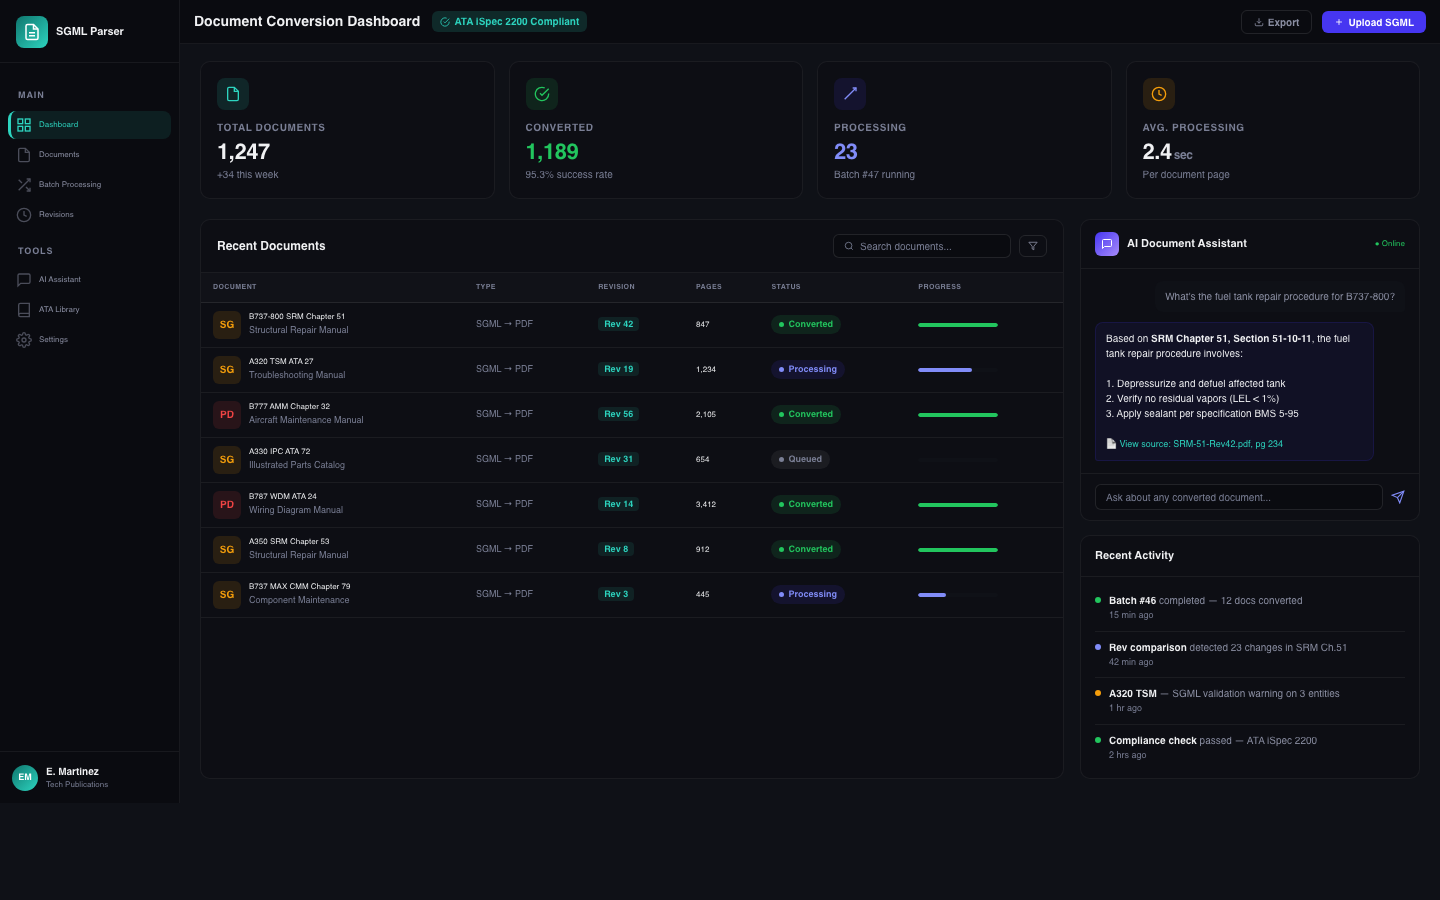Click the Export button
Viewport: 1440px width, 900px height.
click(1276, 22)
